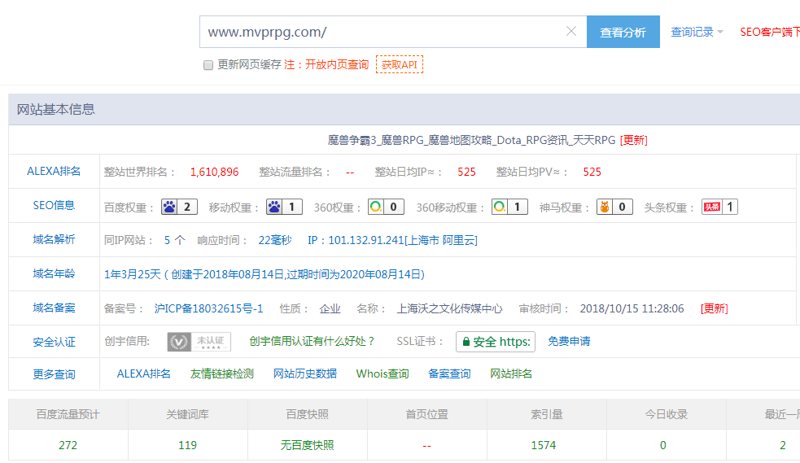Click the 360权重 badge showing 0
This screenshot has height=463, width=800.
click(x=386, y=207)
